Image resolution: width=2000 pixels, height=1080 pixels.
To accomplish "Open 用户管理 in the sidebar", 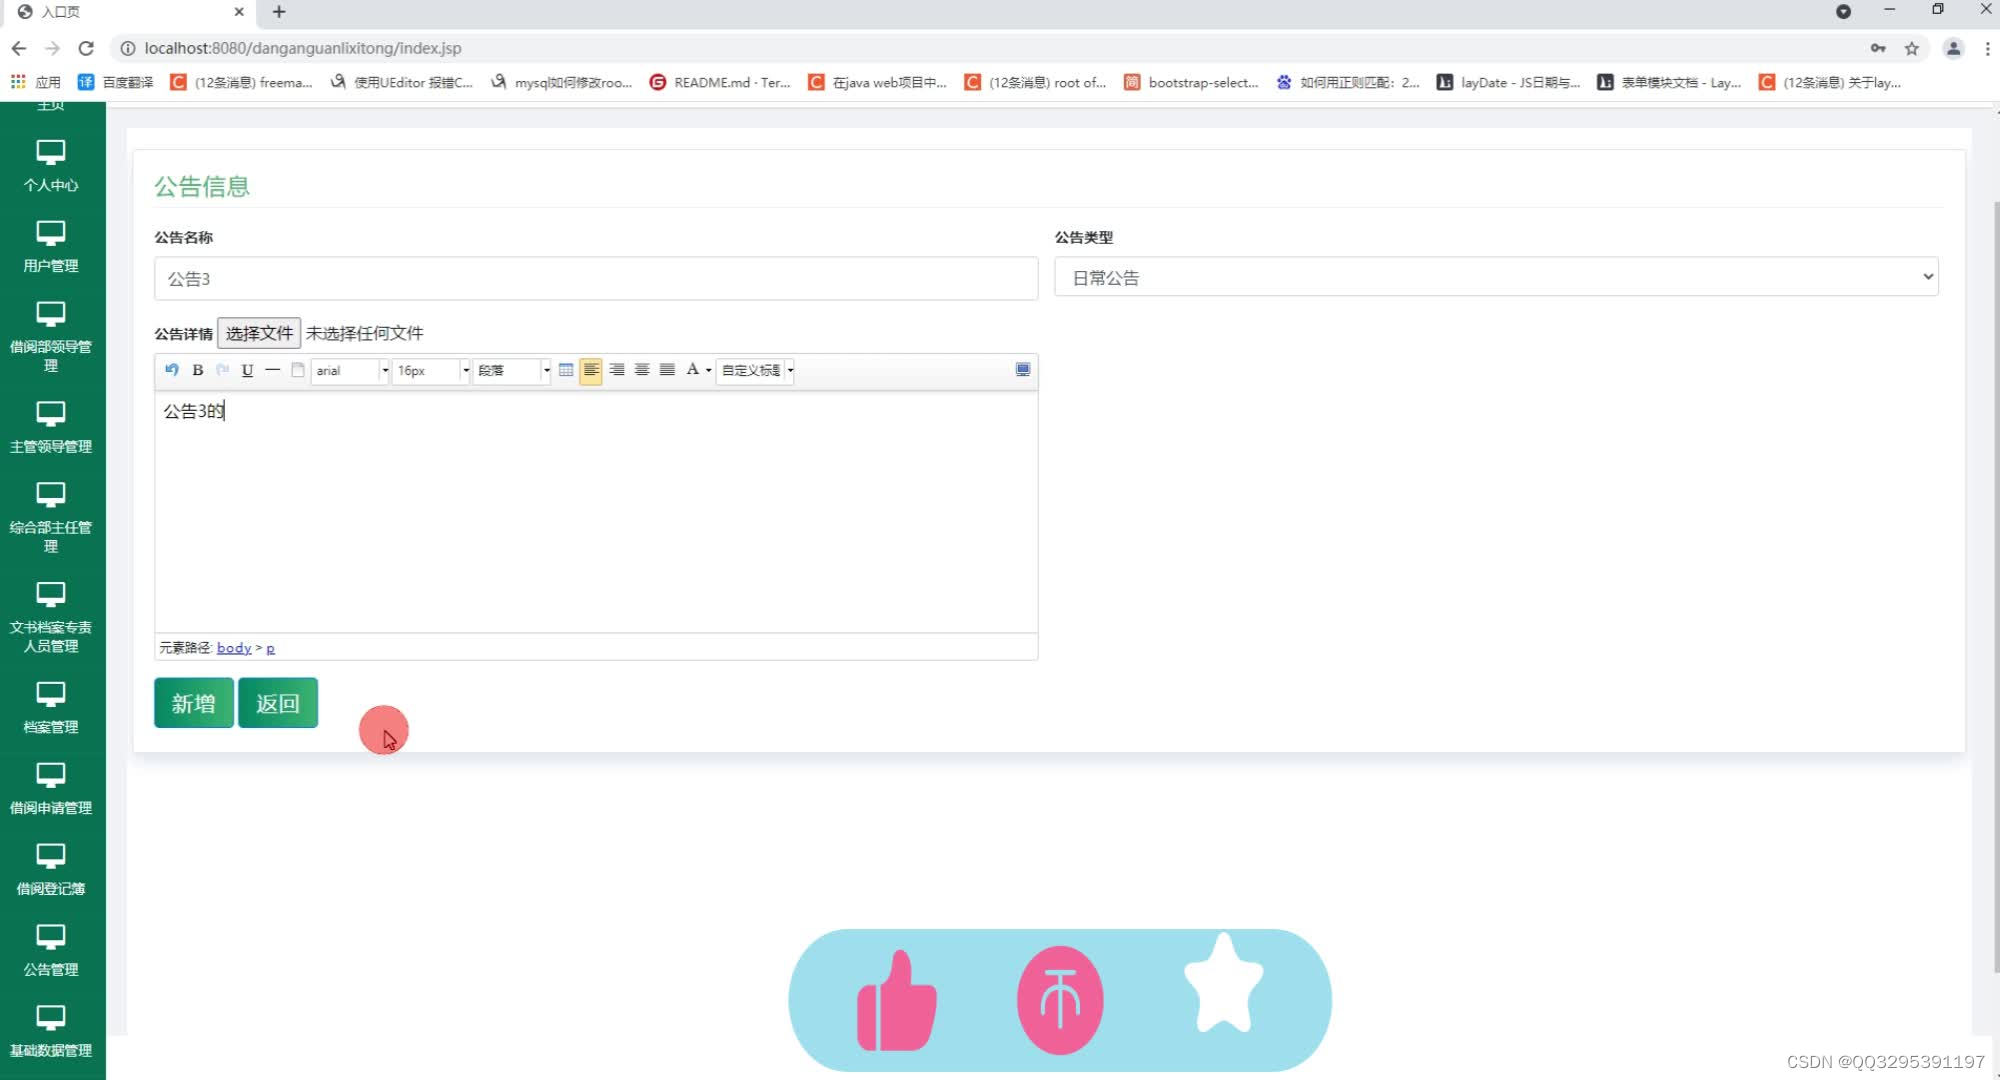I will (51, 247).
